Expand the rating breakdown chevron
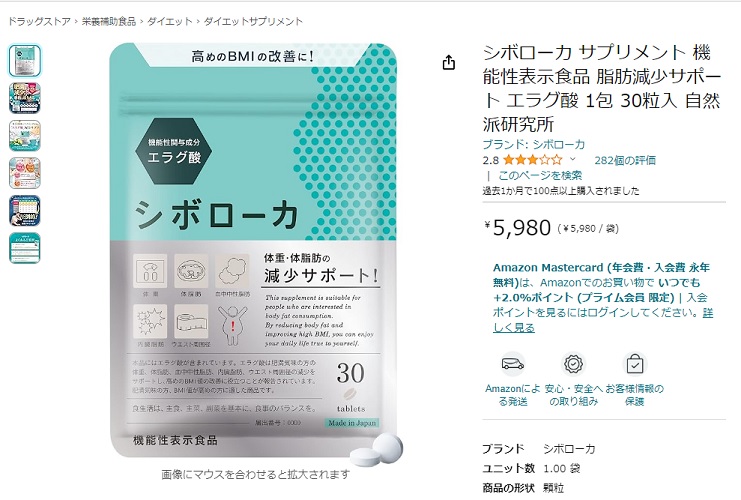 pyautogui.click(x=573, y=159)
